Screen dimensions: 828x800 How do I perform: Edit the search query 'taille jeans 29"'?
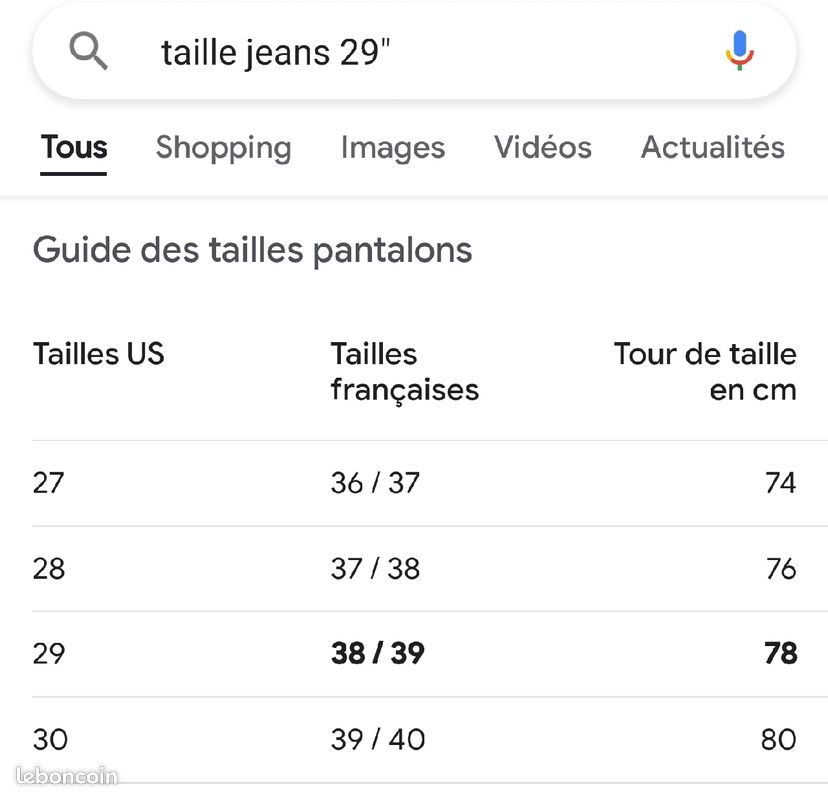(275, 51)
